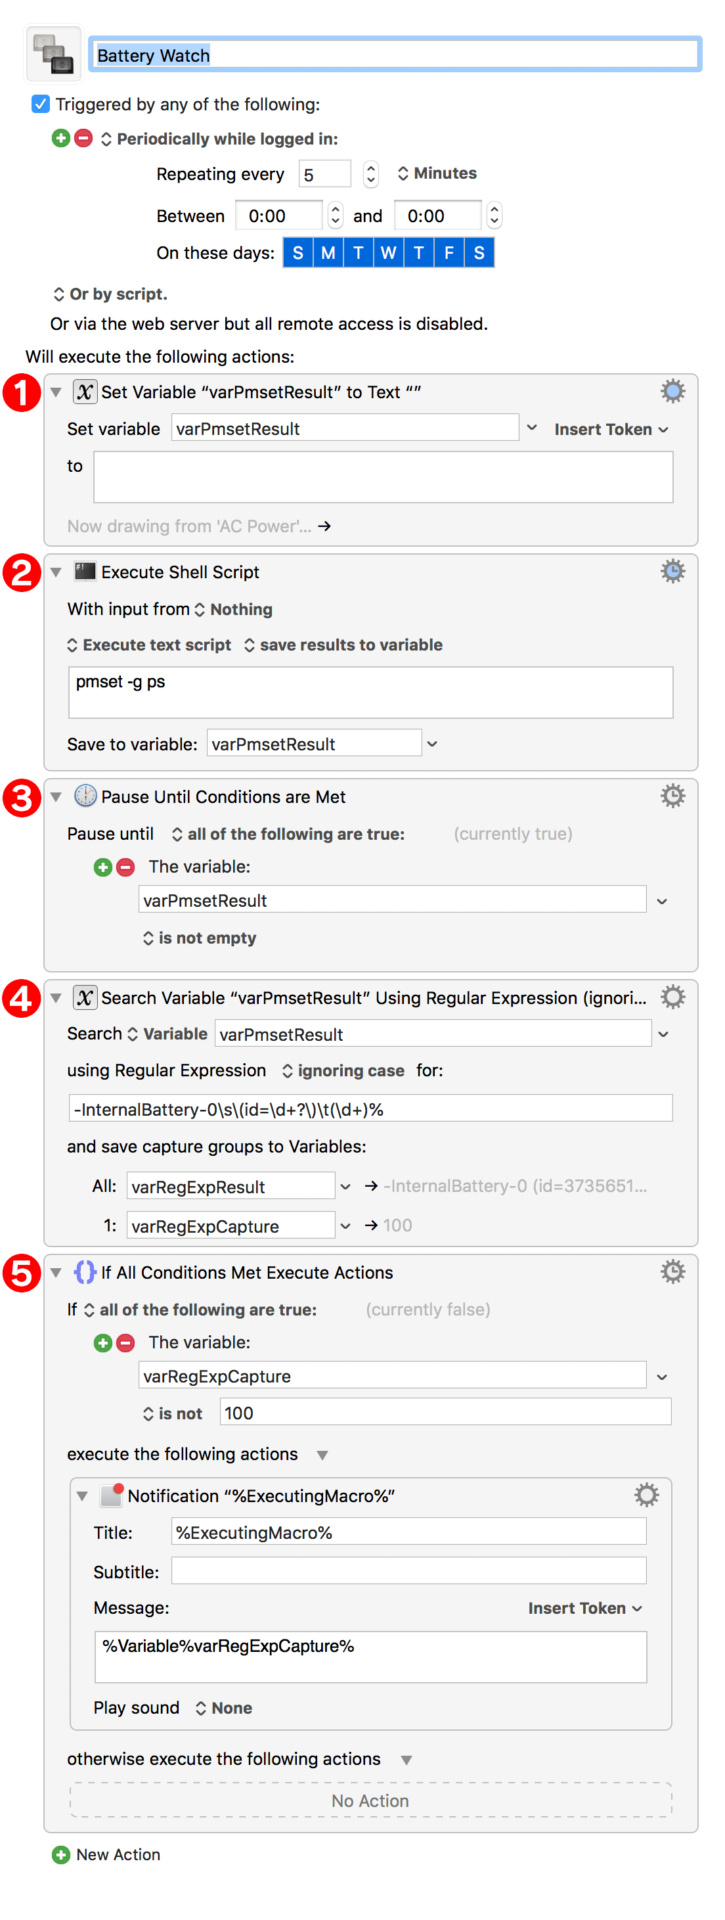The width and height of the screenshot is (725, 1920).
Task: Open the Minutes time unit dropdown
Action: click(437, 174)
